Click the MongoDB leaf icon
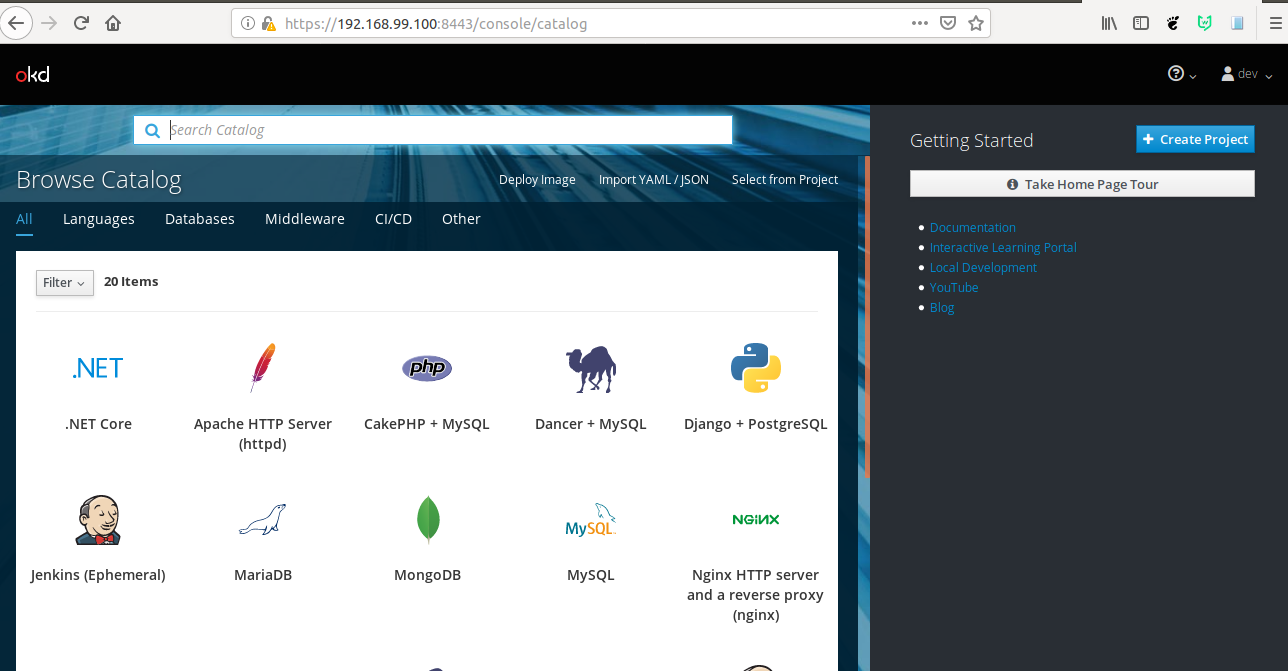 428,520
